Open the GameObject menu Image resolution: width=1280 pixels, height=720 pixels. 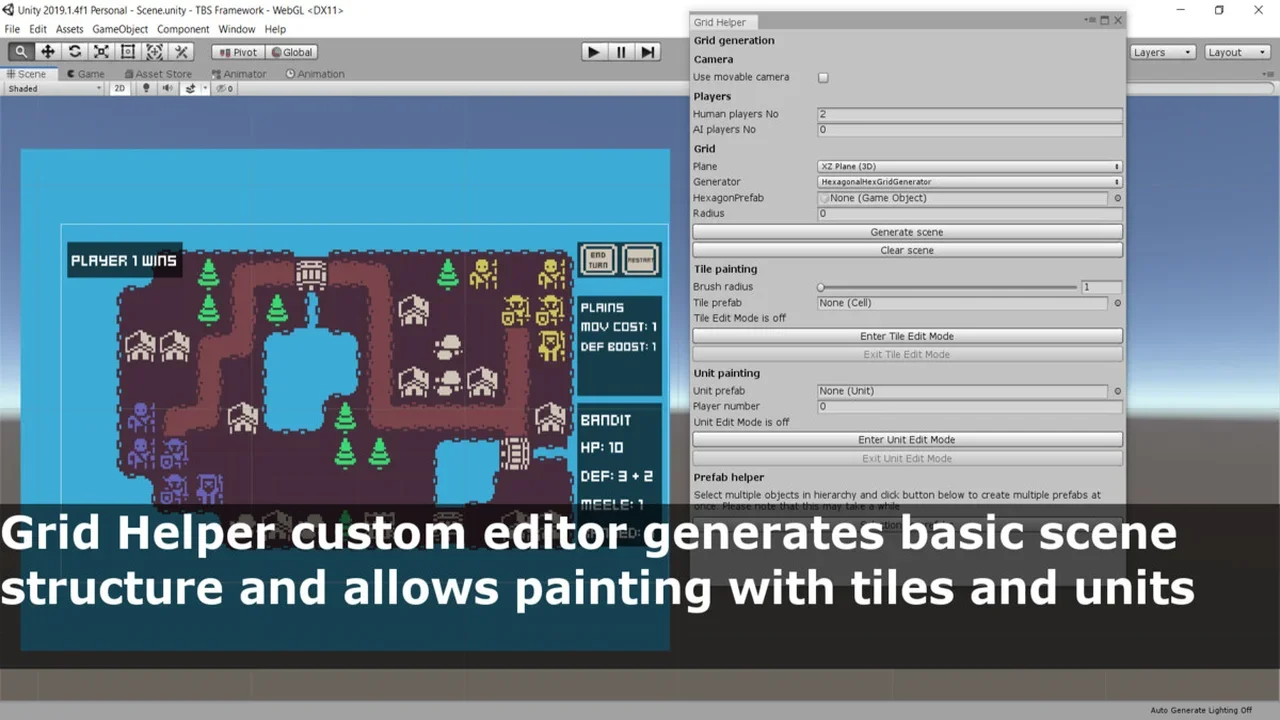(x=120, y=29)
